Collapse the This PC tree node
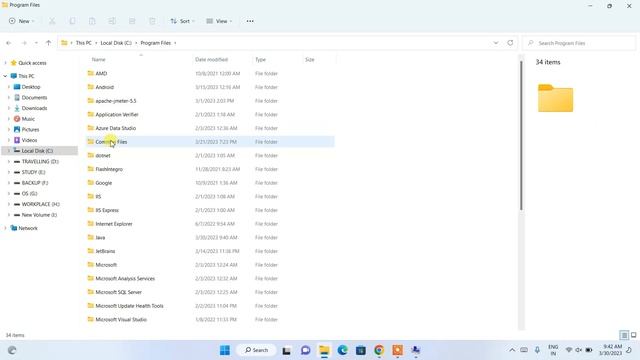The width and height of the screenshot is (640, 360). click(x=5, y=76)
